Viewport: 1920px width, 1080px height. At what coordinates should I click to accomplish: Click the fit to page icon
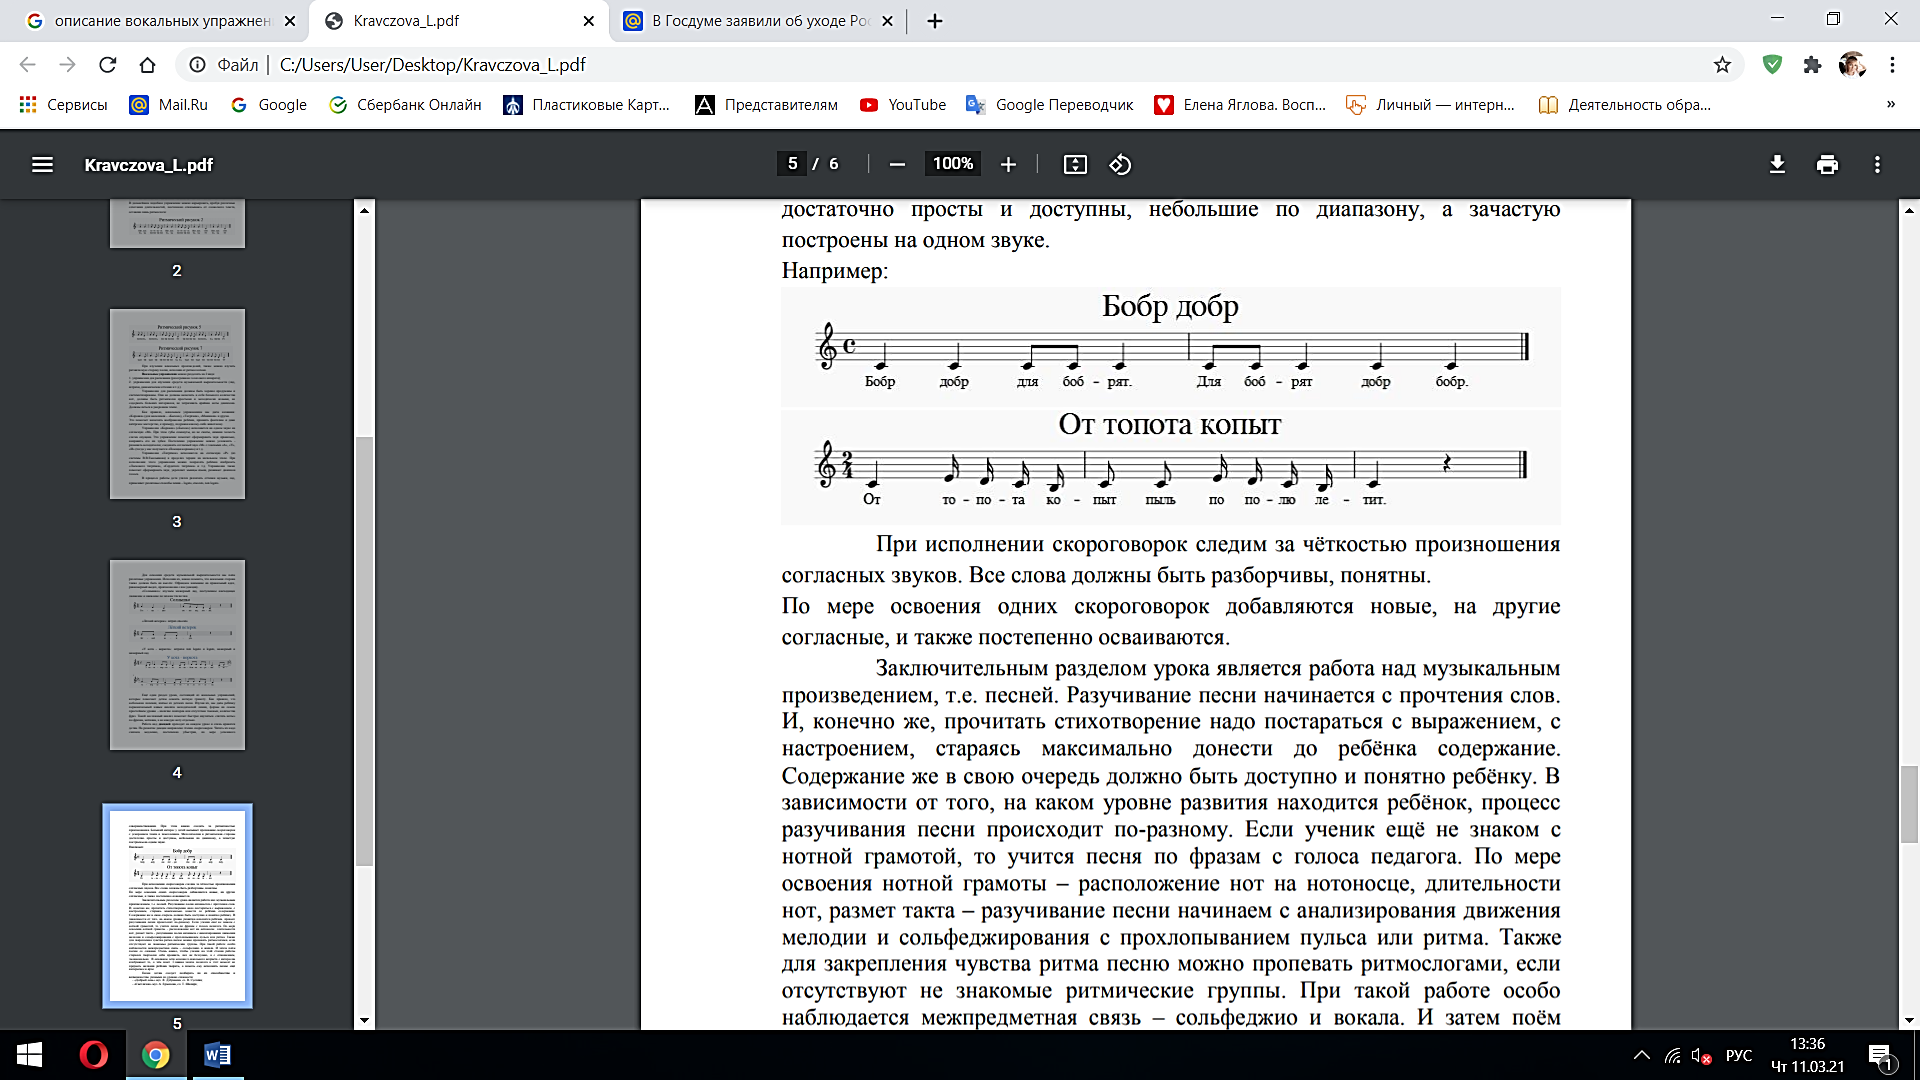pyautogui.click(x=1075, y=165)
